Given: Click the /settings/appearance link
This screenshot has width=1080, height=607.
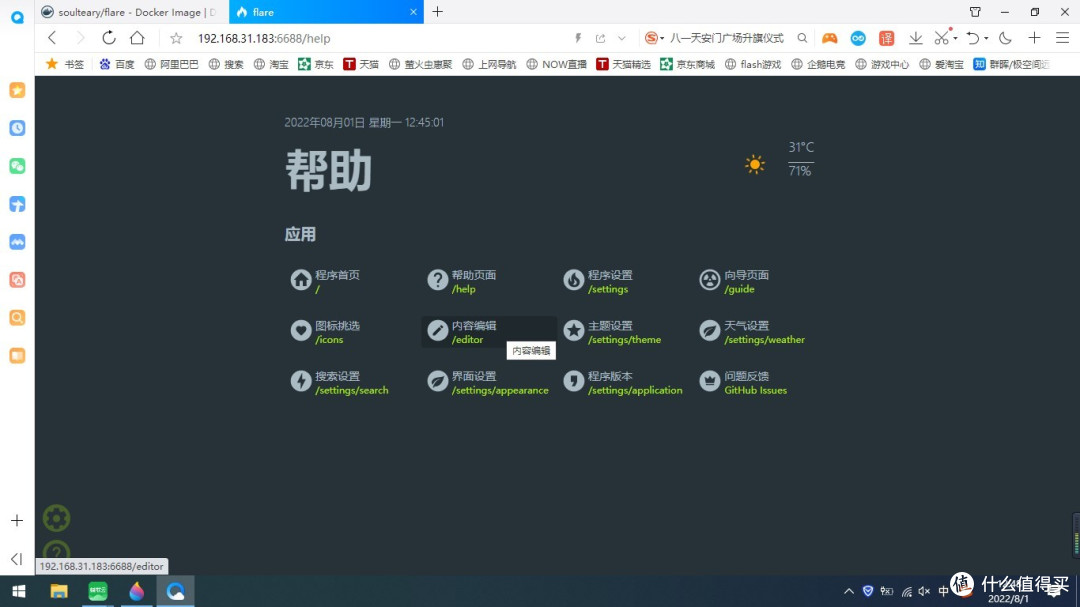Looking at the screenshot, I should [500, 390].
